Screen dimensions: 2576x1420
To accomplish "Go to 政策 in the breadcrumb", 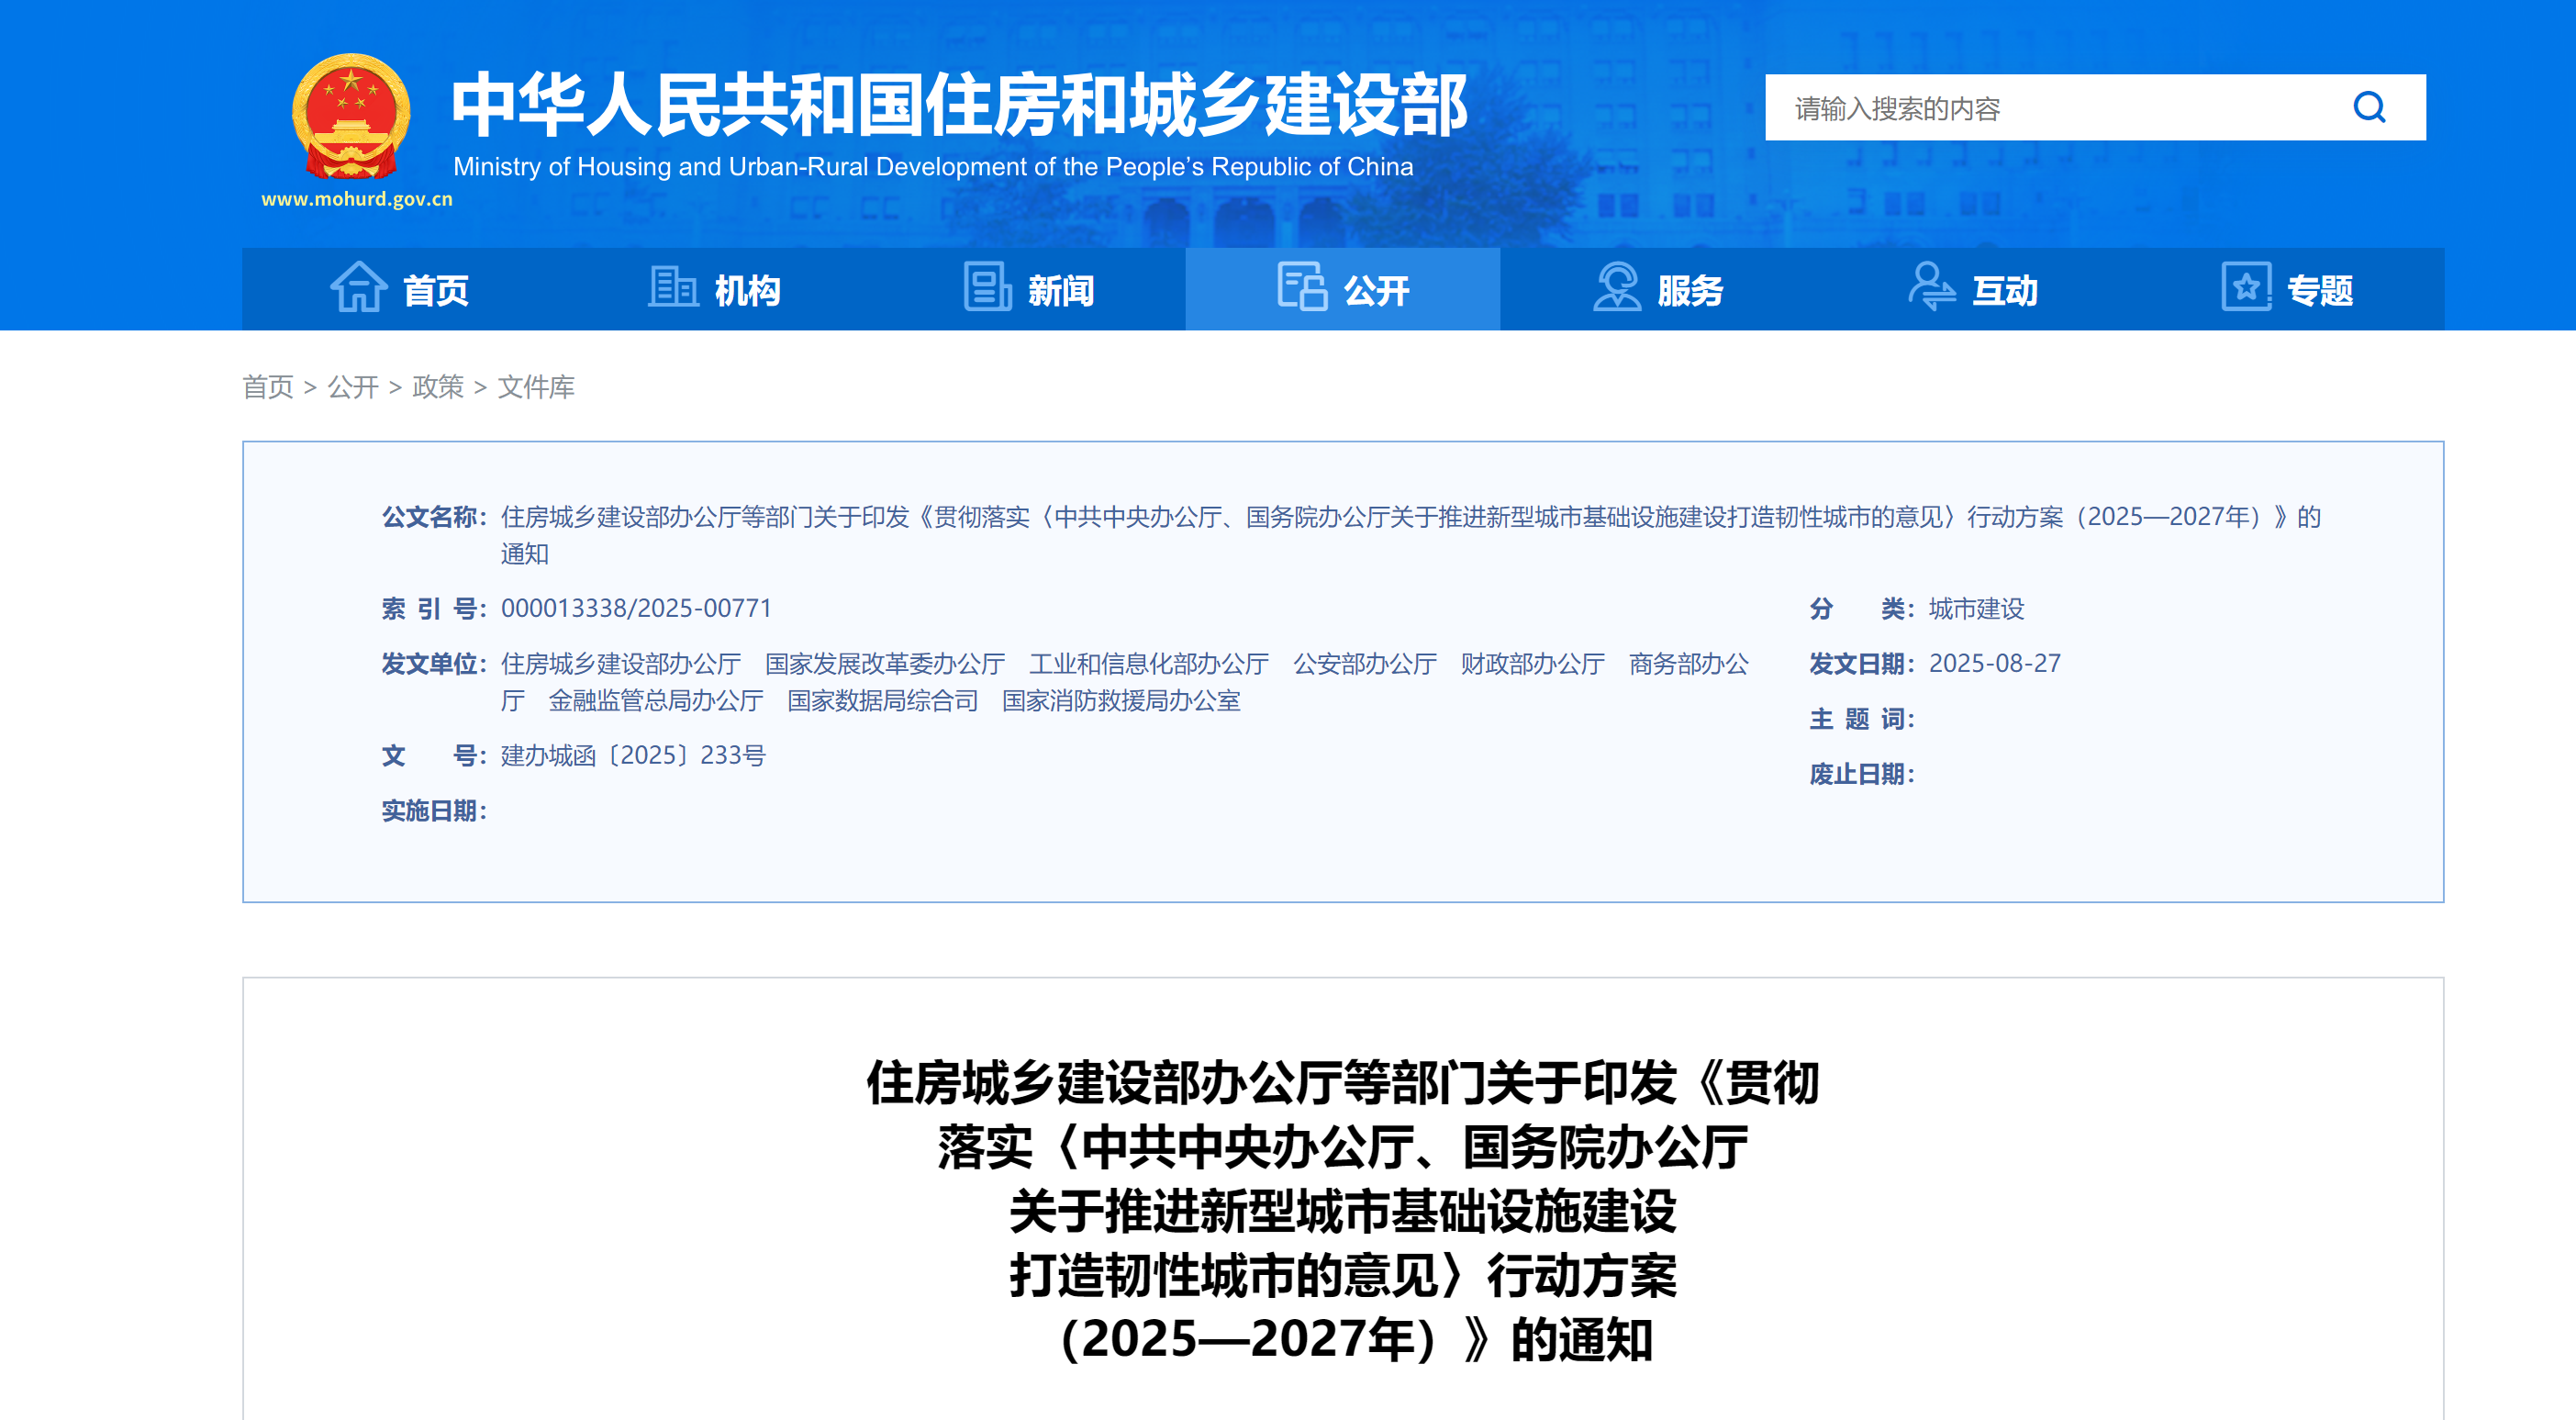I will coord(438,387).
